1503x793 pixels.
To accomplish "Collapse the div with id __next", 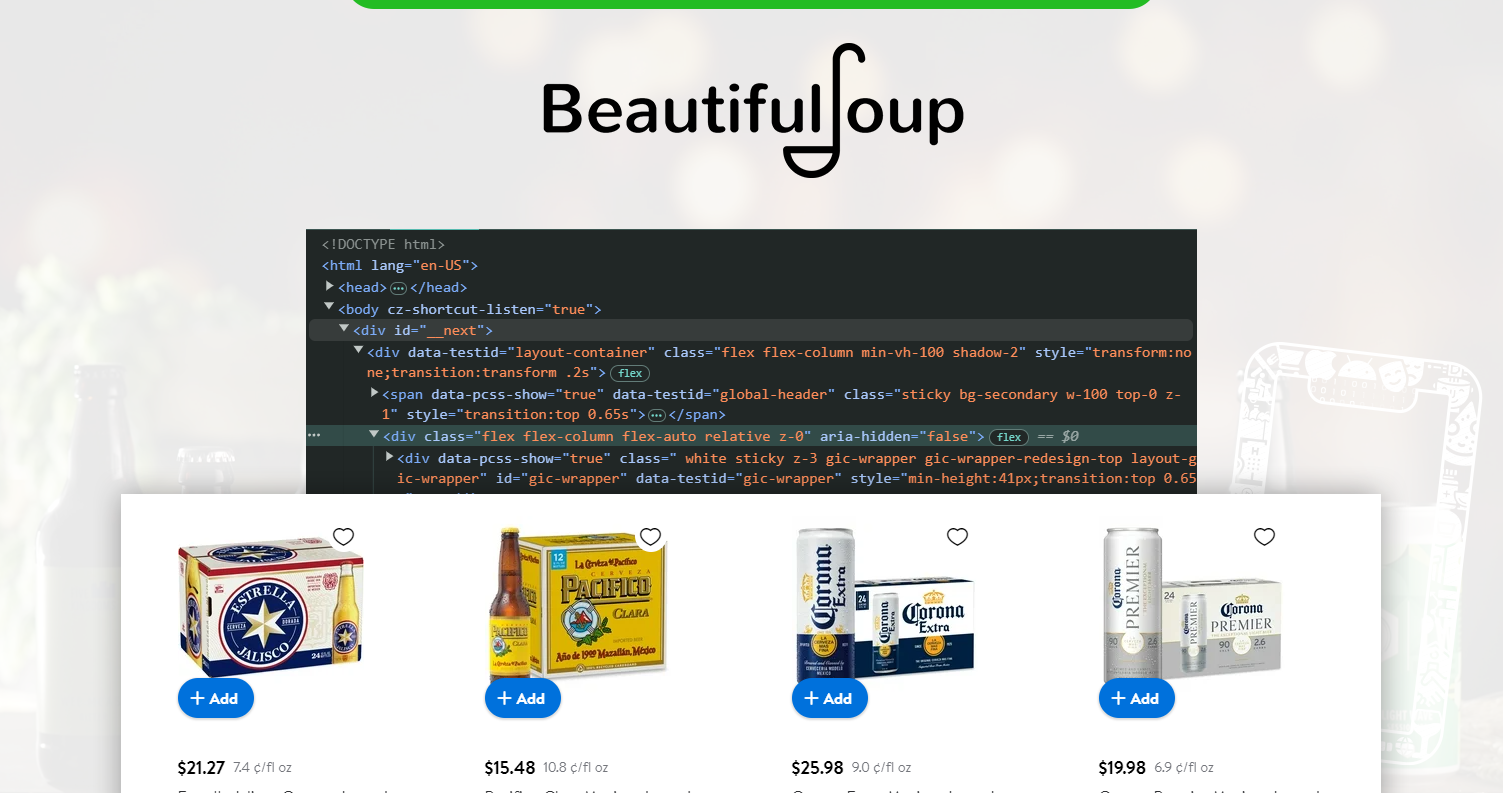I will click(x=344, y=329).
